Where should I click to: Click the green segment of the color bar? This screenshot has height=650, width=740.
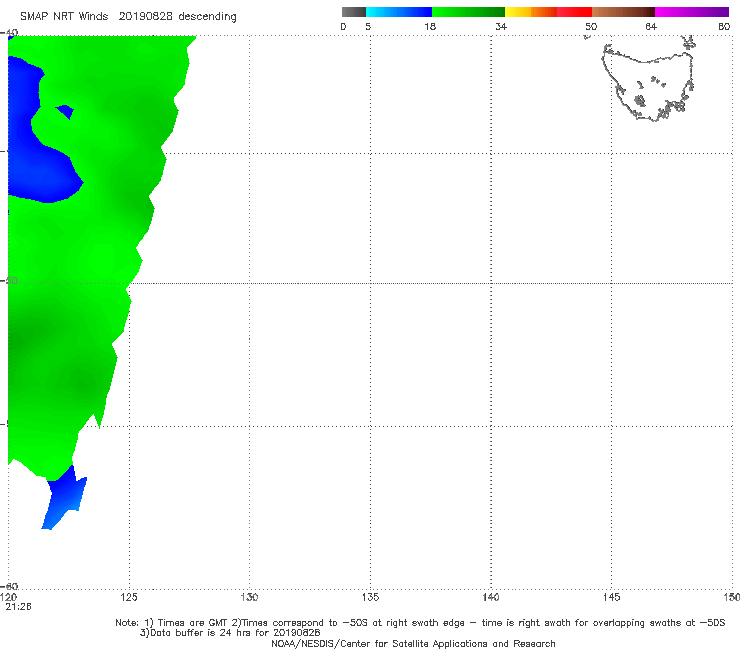468,12
